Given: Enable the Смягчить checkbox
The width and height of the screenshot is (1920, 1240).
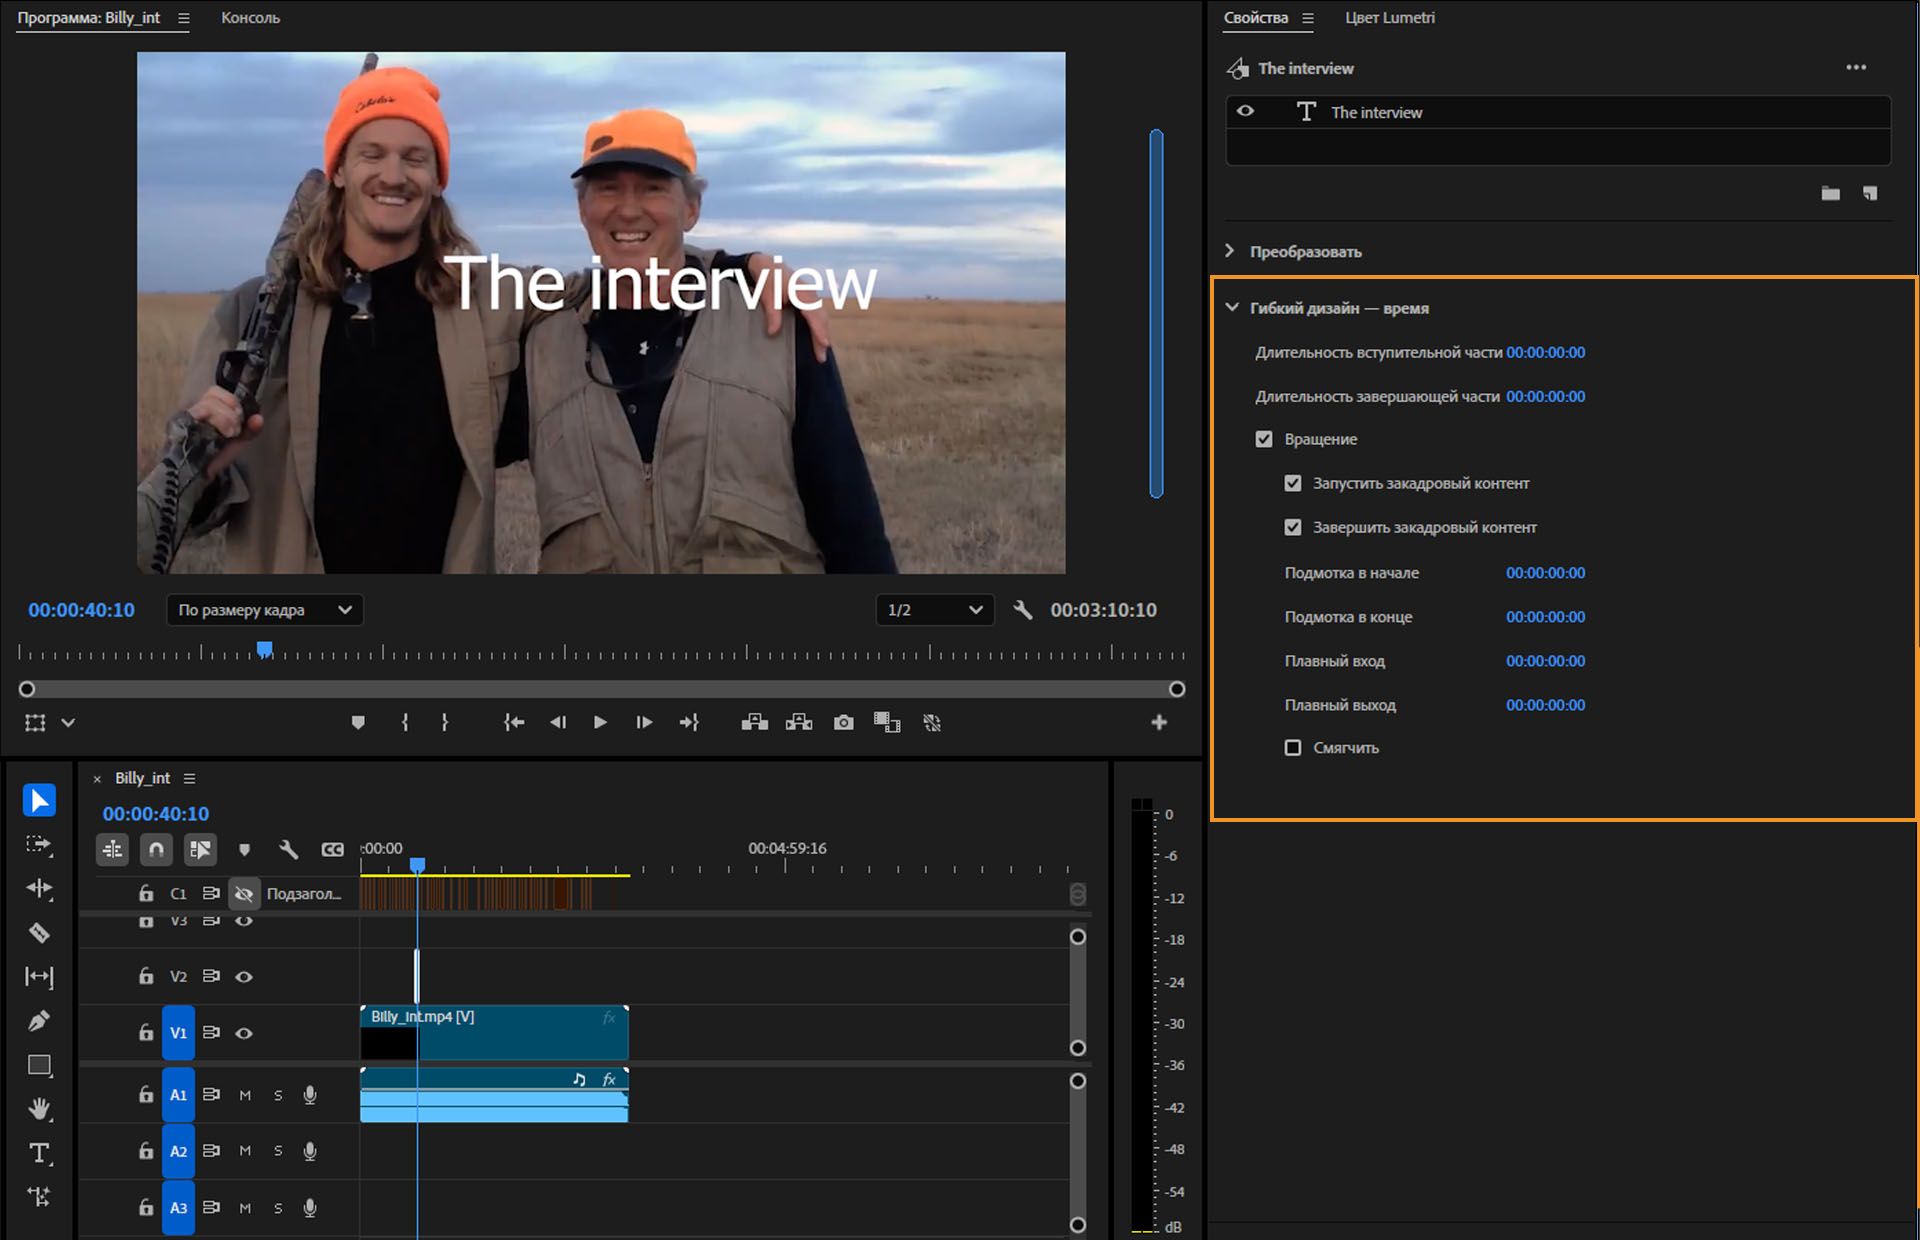Looking at the screenshot, I should tap(1293, 748).
